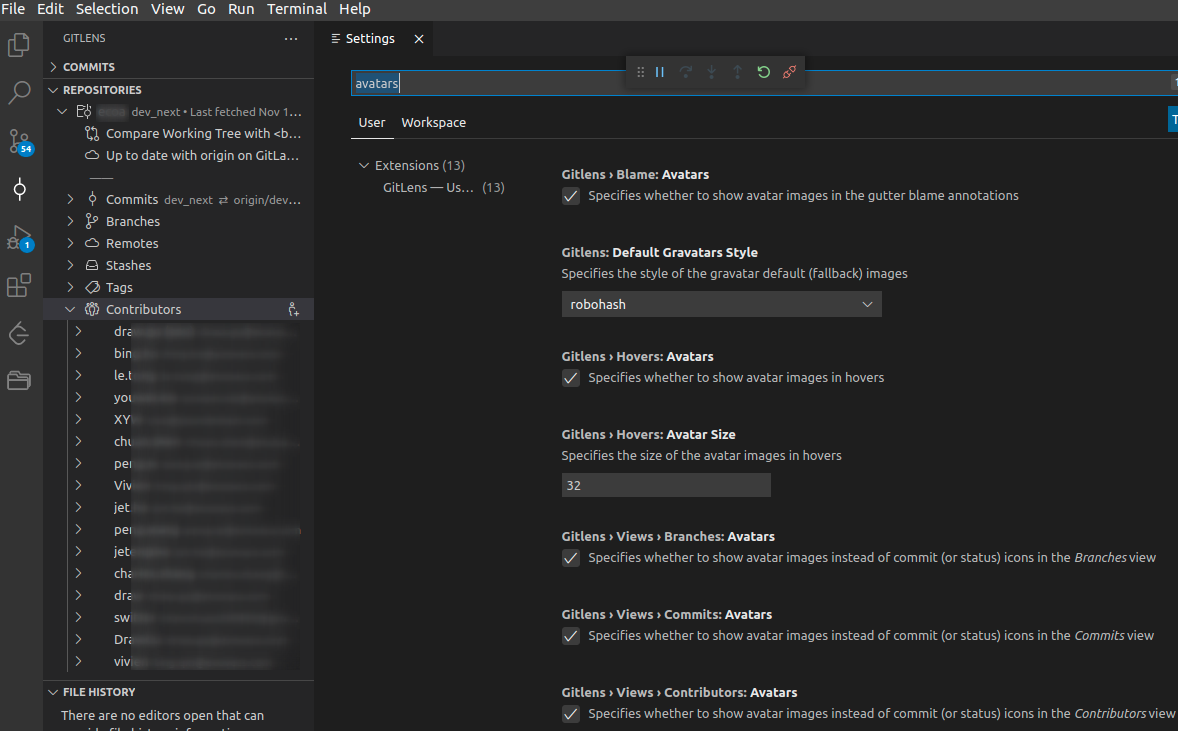Screen dimensions: 1178x731
Task: Expand contributor starting with Viv
Action: [x=78, y=485]
